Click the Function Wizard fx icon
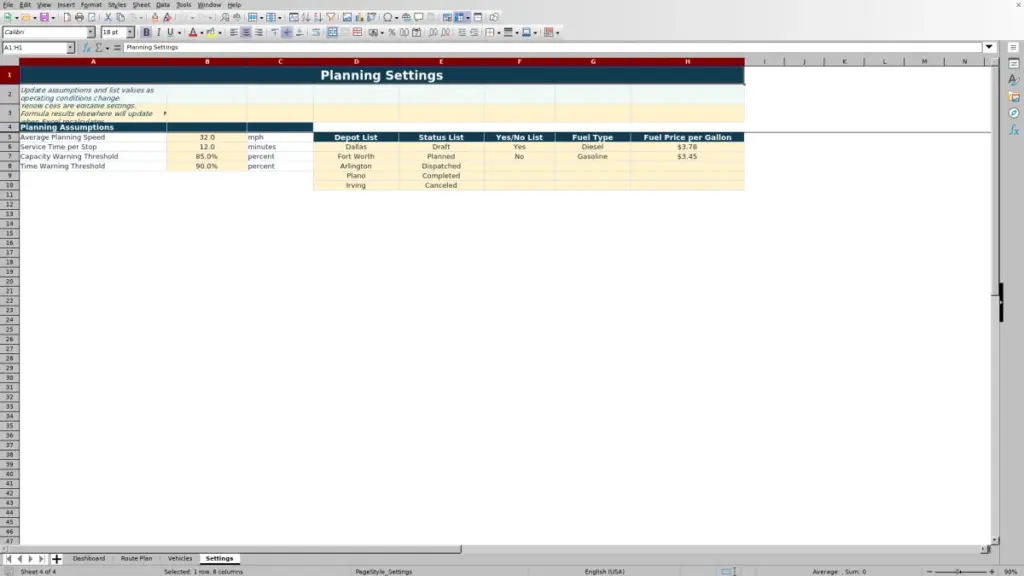Image resolution: width=1024 pixels, height=576 pixels. (86, 47)
